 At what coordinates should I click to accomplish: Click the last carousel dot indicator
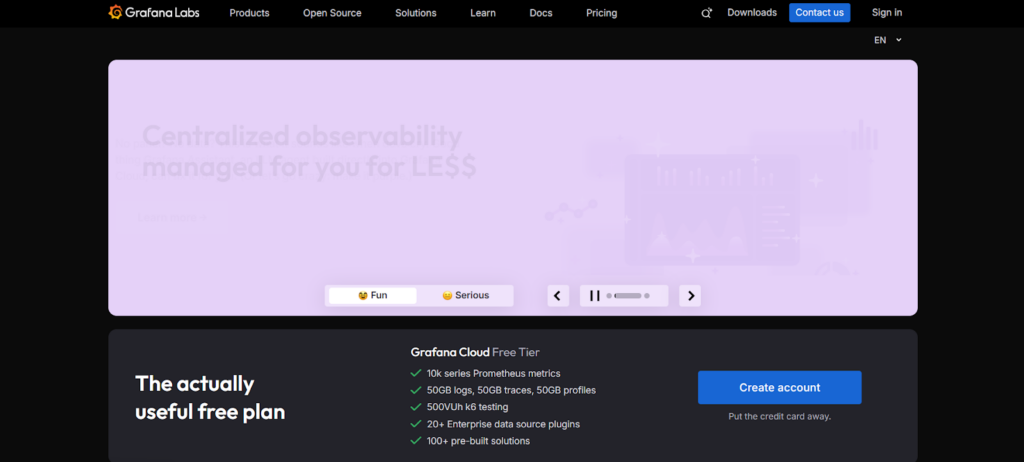pos(647,296)
